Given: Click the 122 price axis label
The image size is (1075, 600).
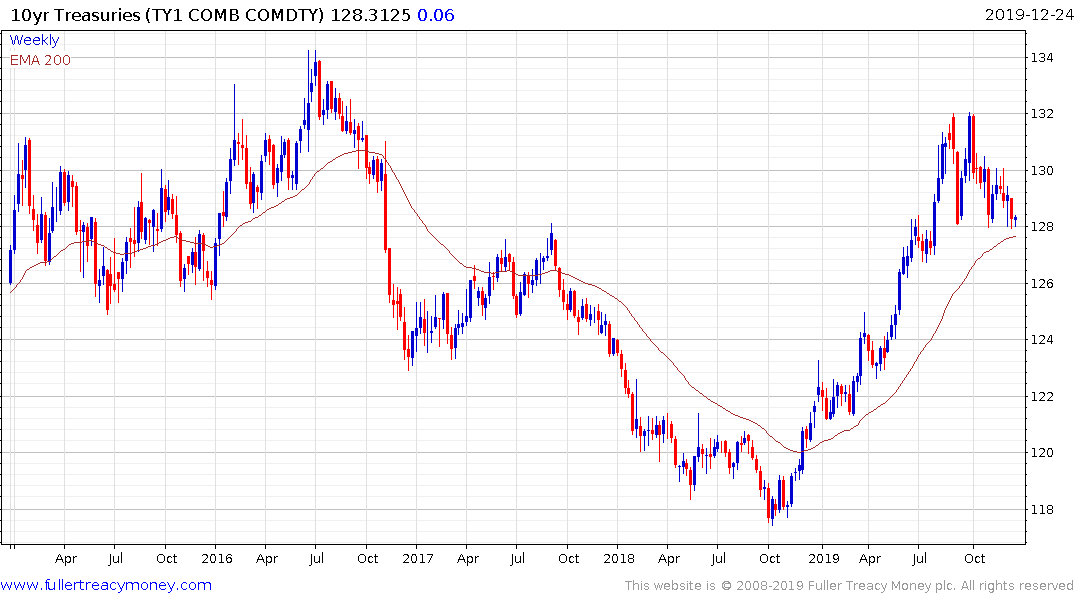Looking at the screenshot, I should (x=1041, y=396).
